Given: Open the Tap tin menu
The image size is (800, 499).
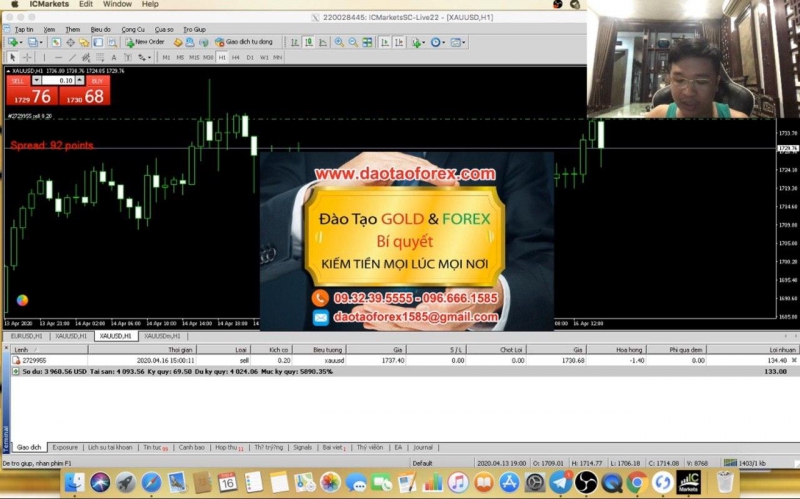Looking at the screenshot, I should 24,30.
